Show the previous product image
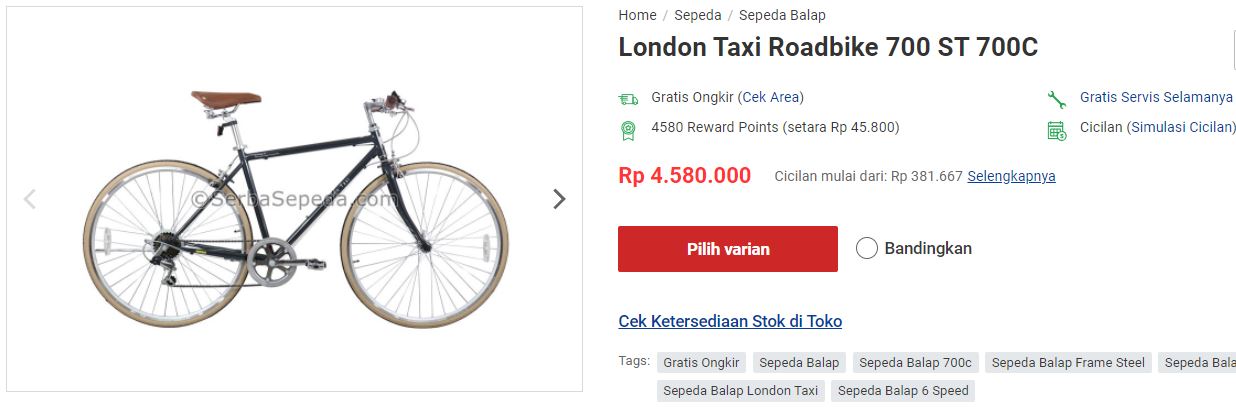 30,199
